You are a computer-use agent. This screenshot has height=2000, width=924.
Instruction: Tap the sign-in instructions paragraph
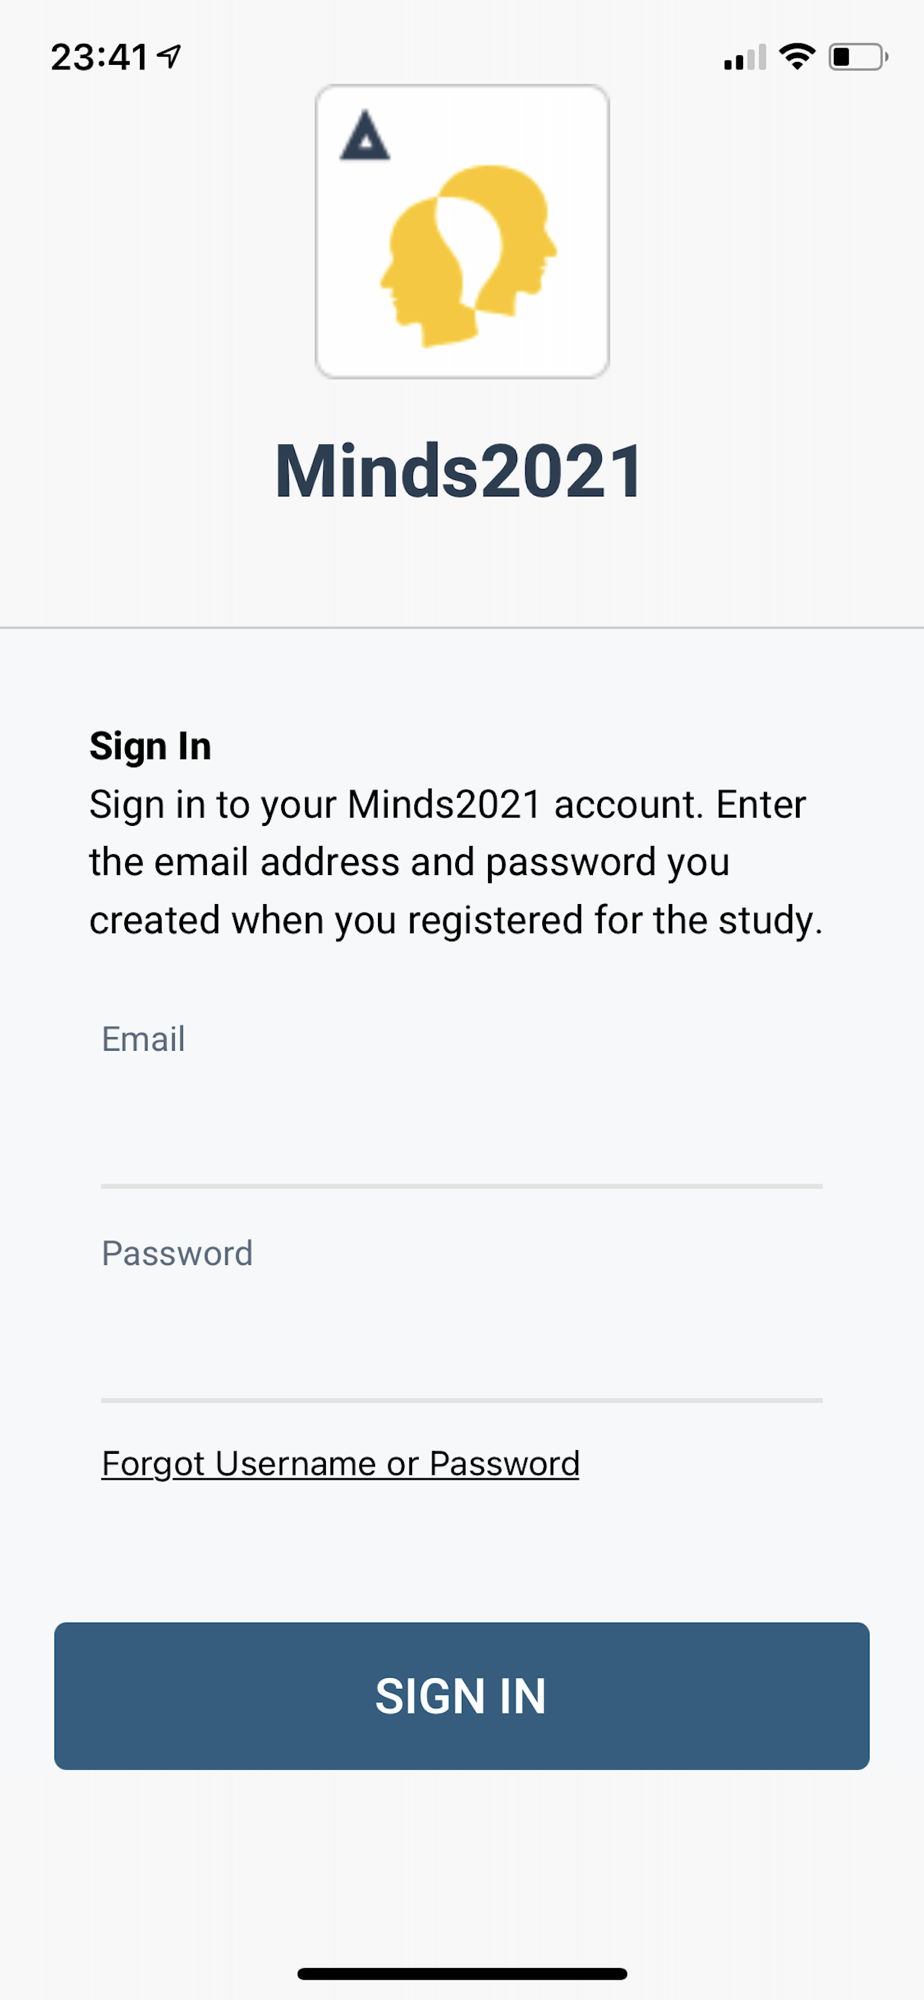[455, 862]
